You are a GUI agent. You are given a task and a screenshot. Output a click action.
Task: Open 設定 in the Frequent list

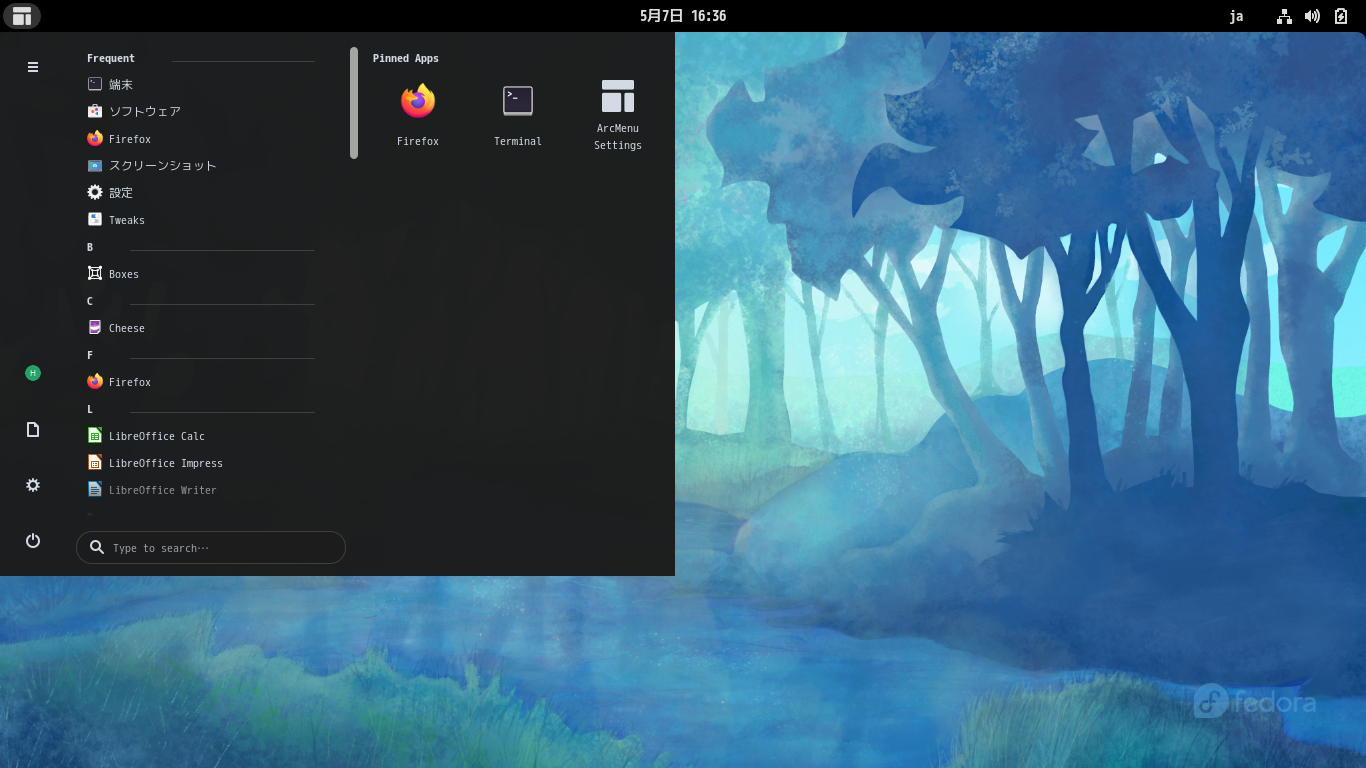coord(201,193)
